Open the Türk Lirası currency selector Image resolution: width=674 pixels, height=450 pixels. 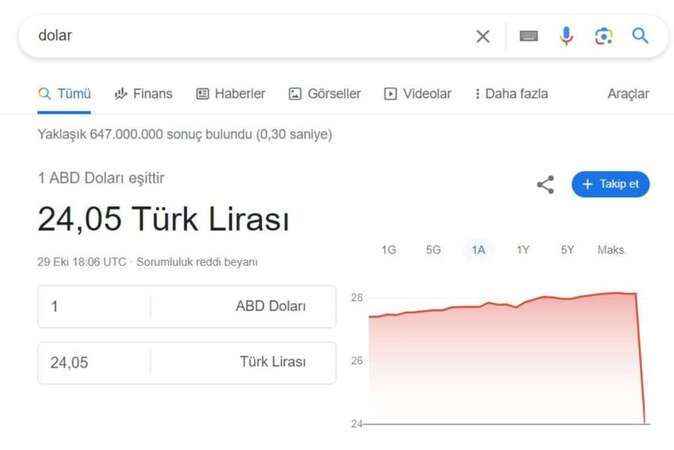pos(243,362)
